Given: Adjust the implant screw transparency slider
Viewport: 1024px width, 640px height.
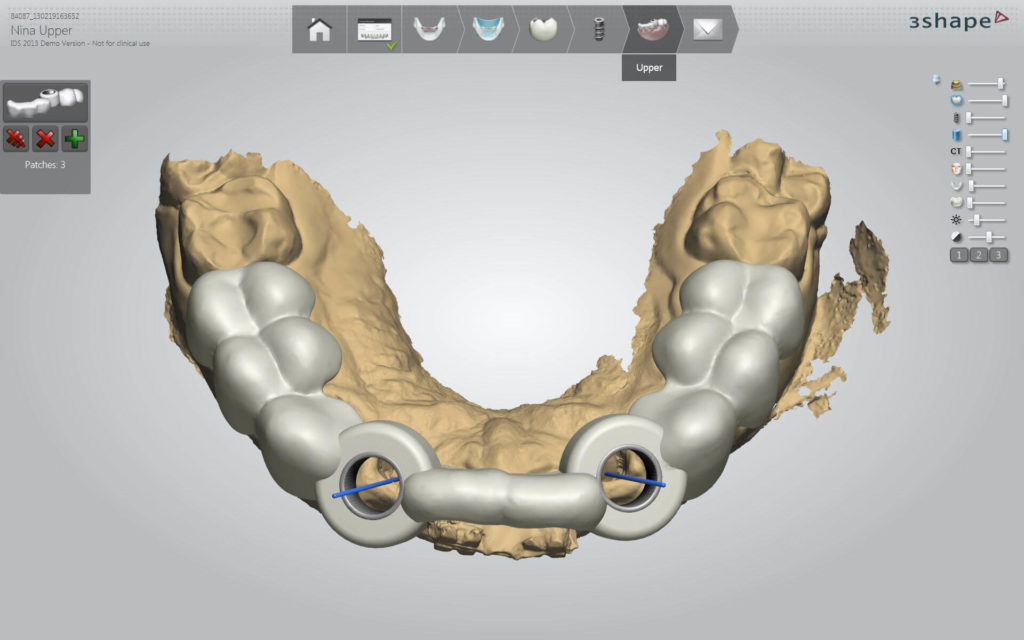Looking at the screenshot, I should [987, 118].
